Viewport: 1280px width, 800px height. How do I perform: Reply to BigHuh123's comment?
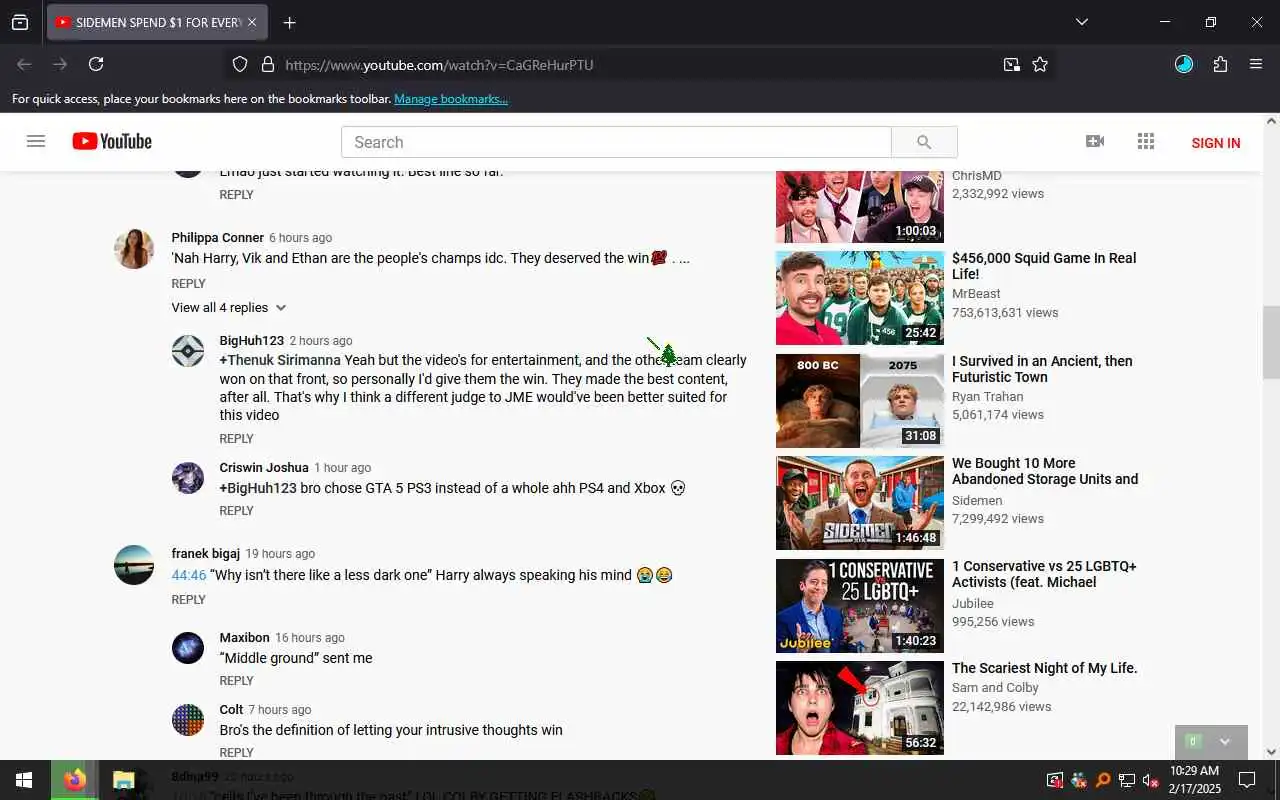(x=236, y=439)
